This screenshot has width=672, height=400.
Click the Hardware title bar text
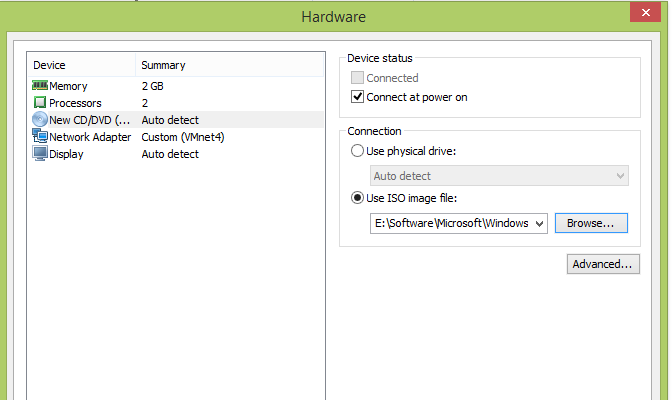(x=333, y=16)
